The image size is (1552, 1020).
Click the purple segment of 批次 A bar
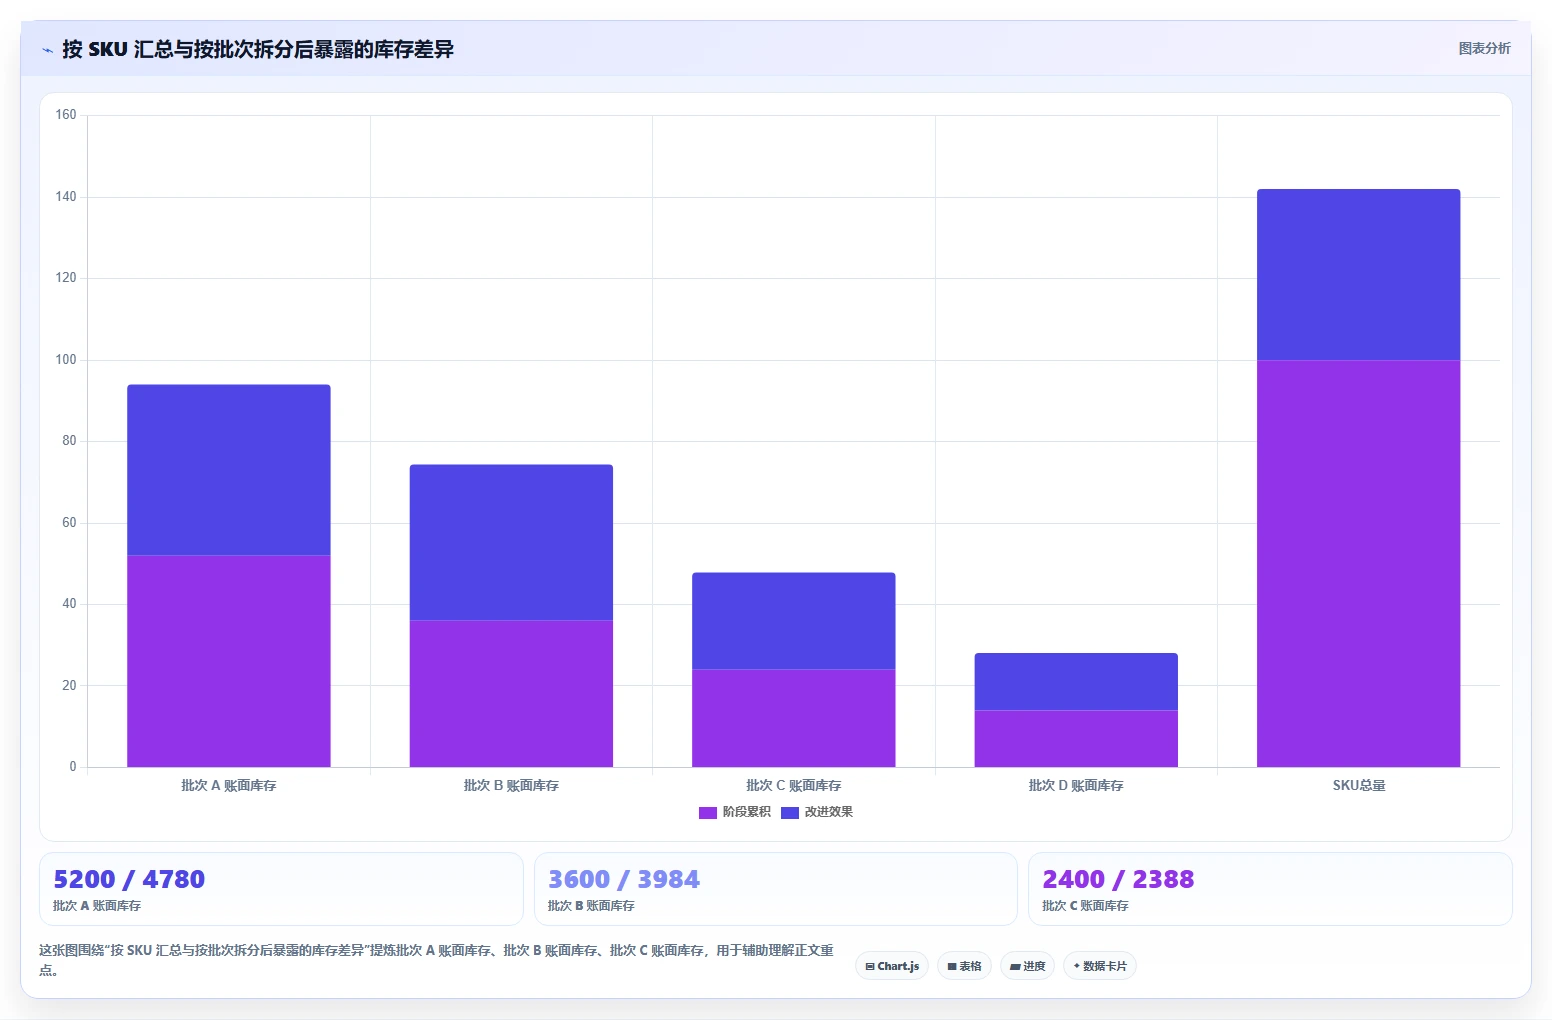click(x=229, y=661)
